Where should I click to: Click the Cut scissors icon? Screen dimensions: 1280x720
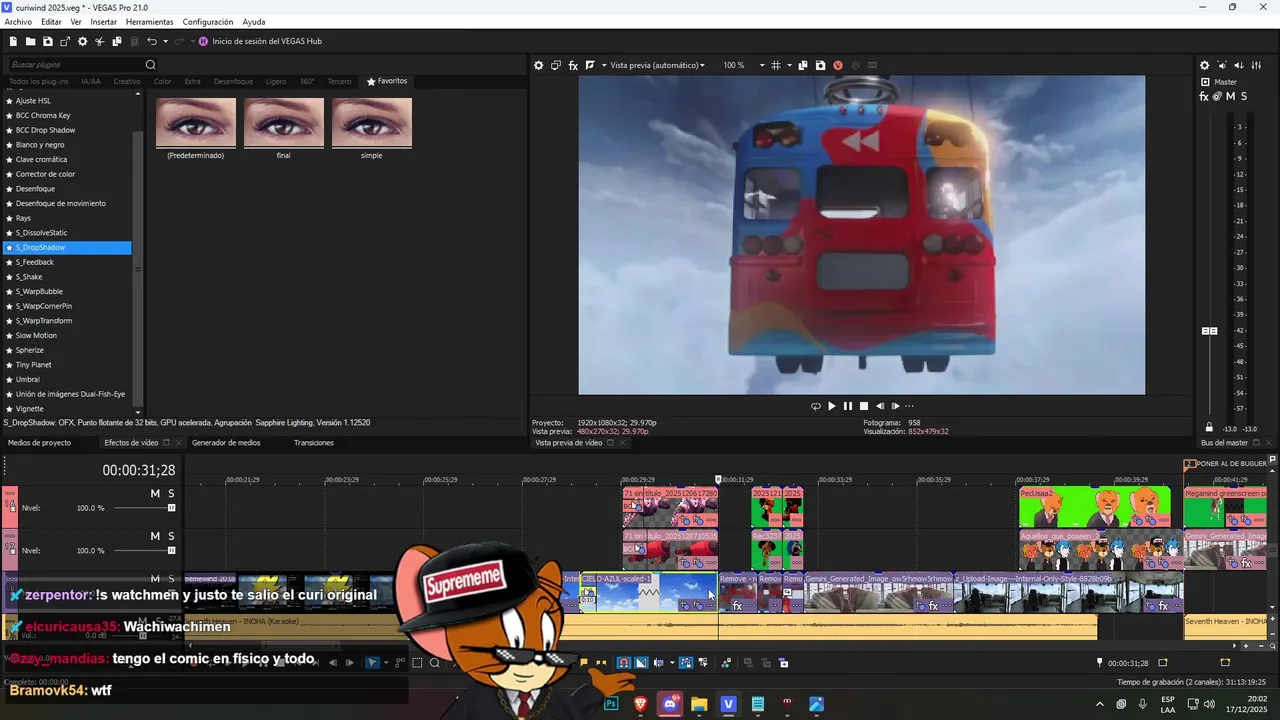100,41
